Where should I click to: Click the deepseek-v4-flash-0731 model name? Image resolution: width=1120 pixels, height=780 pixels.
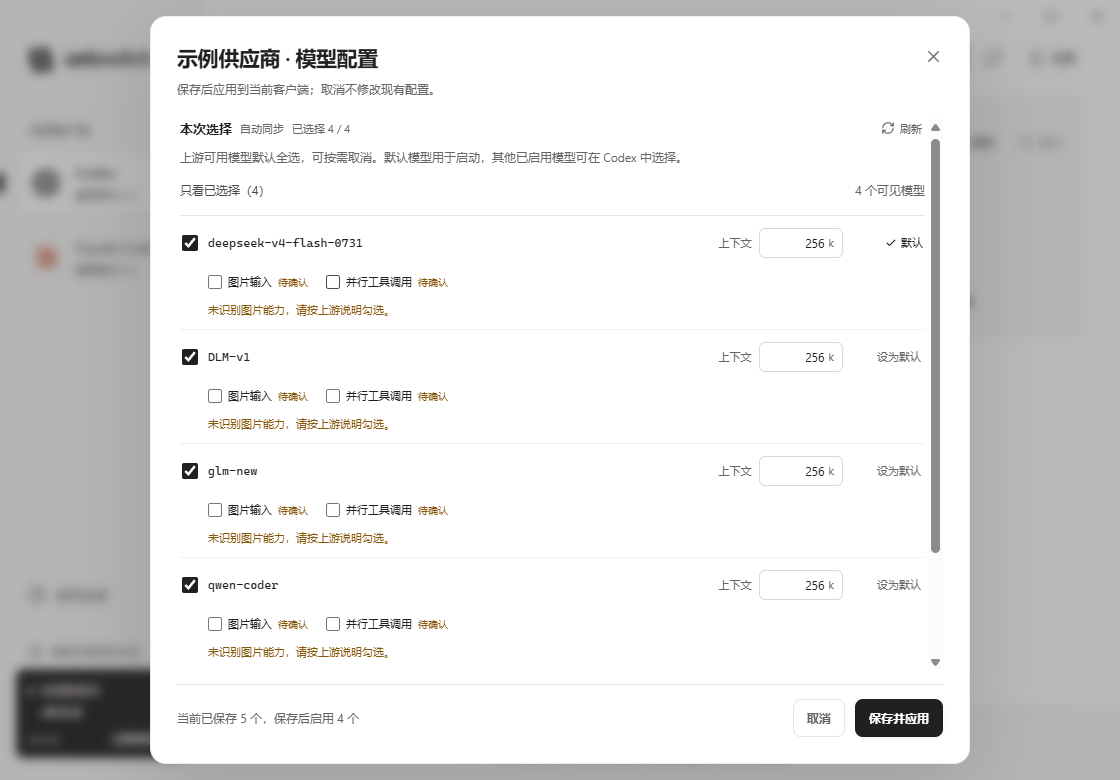tap(285, 243)
